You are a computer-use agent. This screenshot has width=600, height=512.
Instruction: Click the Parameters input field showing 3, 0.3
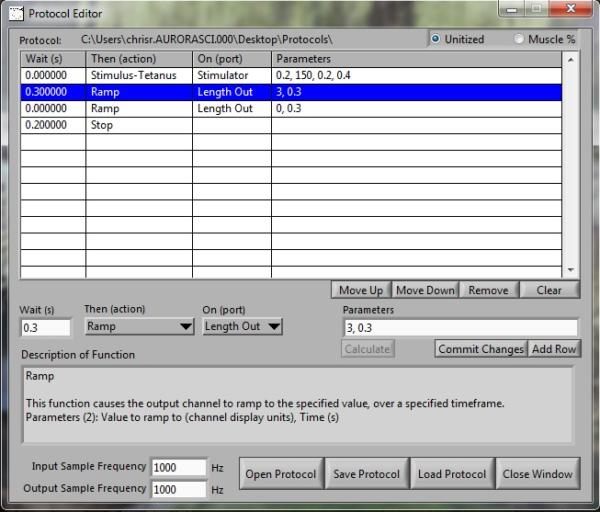coord(461,328)
